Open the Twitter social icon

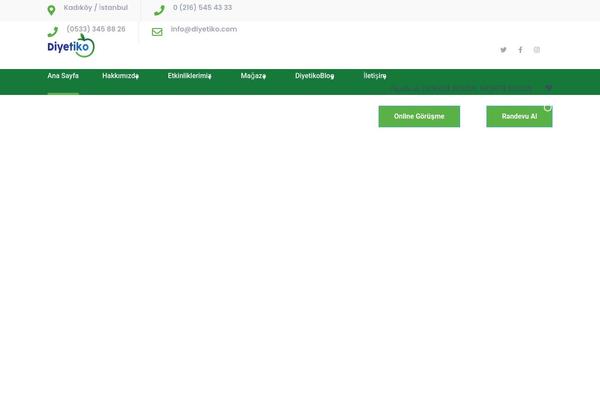click(503, 50)
